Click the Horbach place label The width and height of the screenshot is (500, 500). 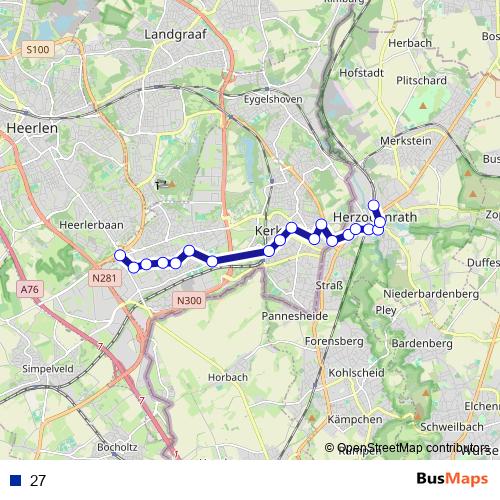(x=228, y=377)
